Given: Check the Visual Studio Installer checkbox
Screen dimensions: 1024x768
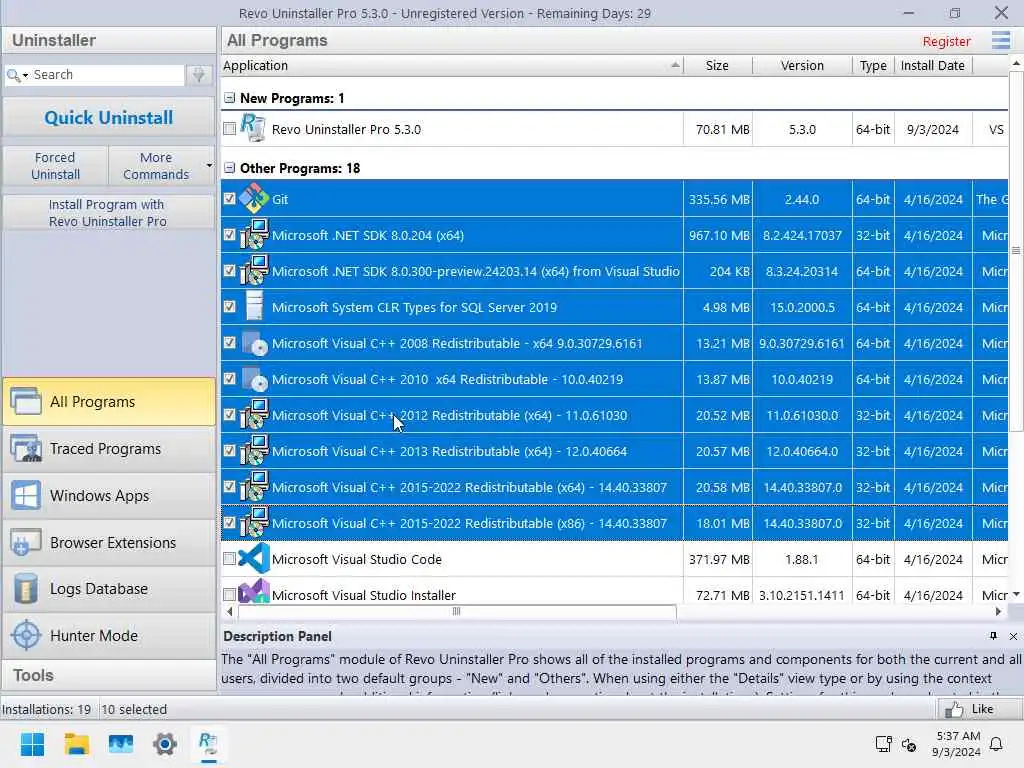Looking at the screenshot, I should tap(229, 594).
